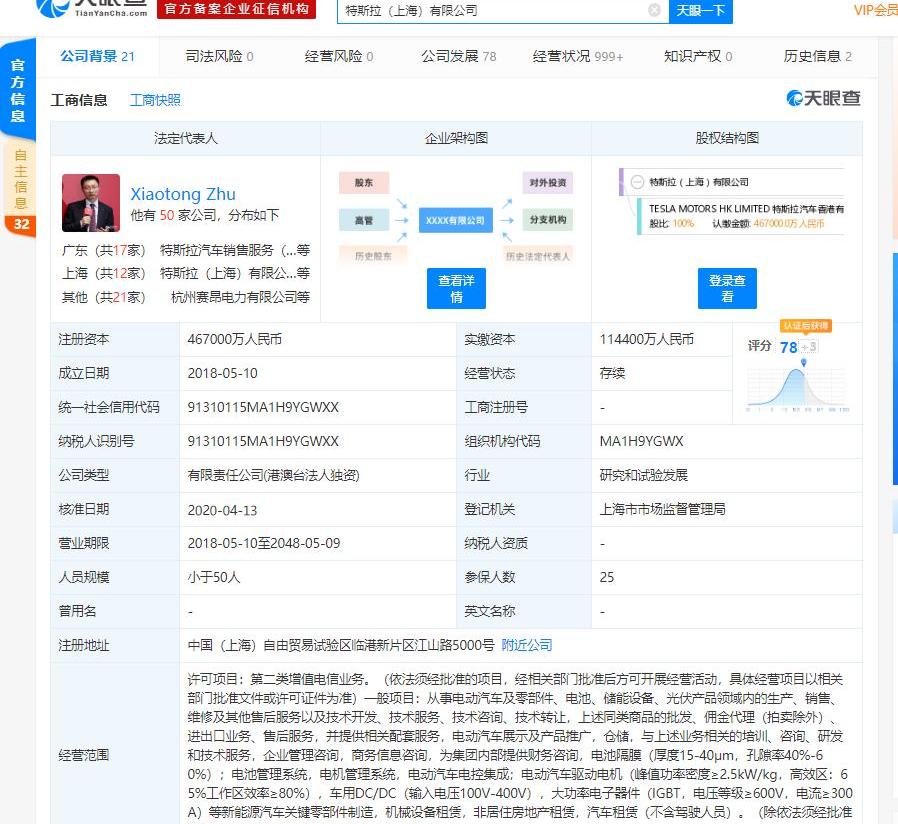The image size is (898, 824).
Task: Click the 特斯拉(上海)有限公... company link
Action: pos(235,273)
